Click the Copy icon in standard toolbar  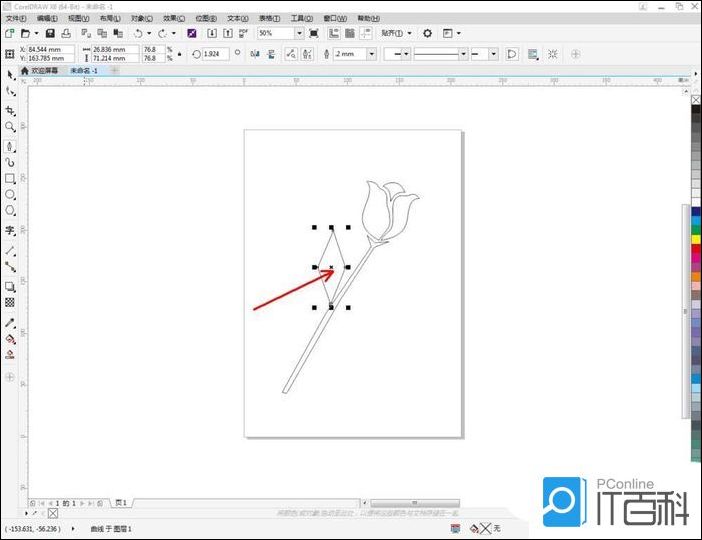[102, 33]
